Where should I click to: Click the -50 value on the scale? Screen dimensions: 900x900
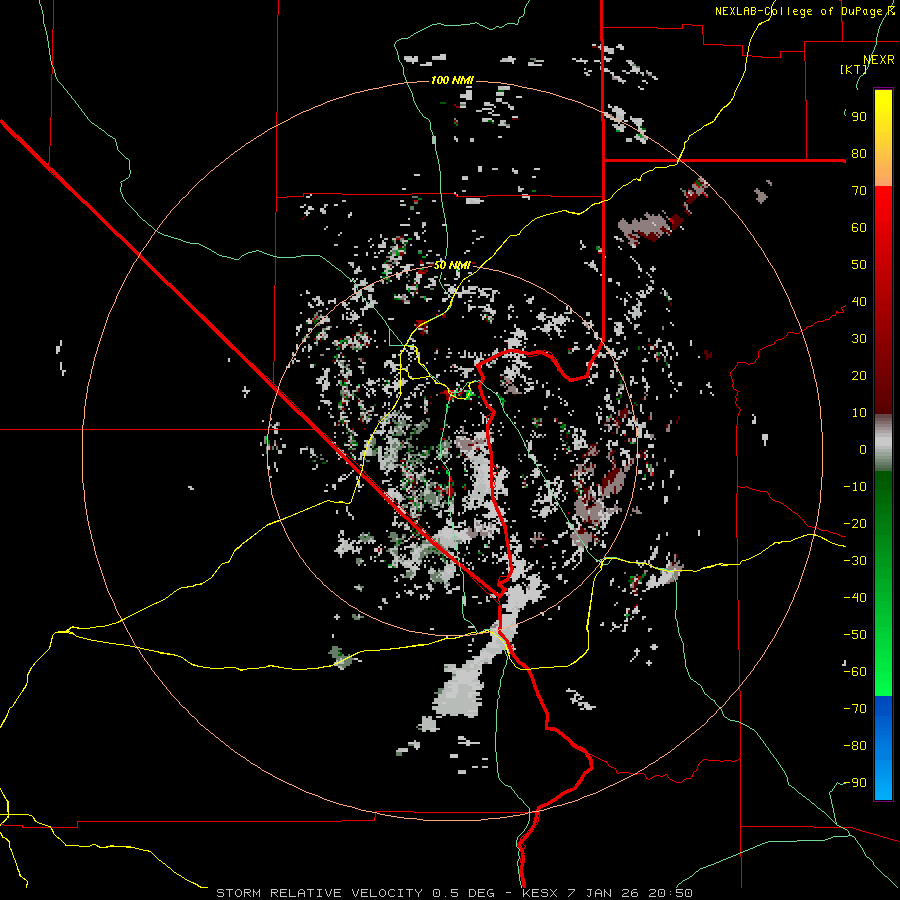point(855,635)
